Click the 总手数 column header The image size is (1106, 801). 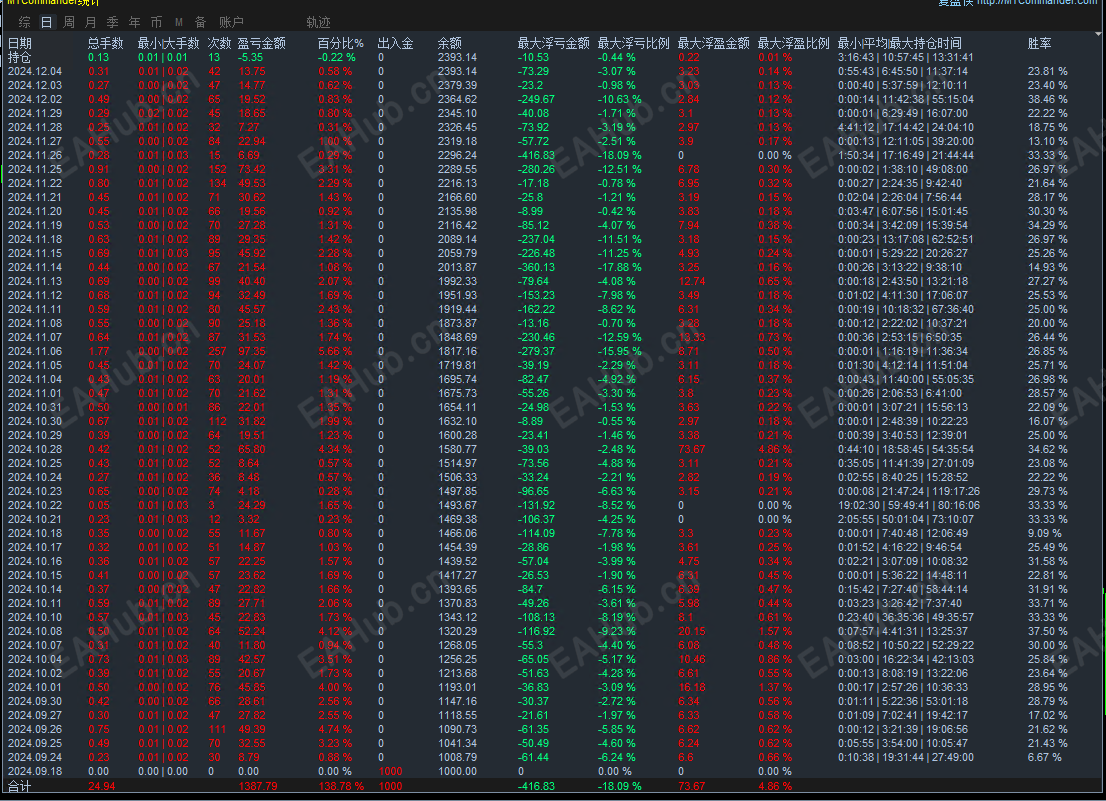pos(106,44)
